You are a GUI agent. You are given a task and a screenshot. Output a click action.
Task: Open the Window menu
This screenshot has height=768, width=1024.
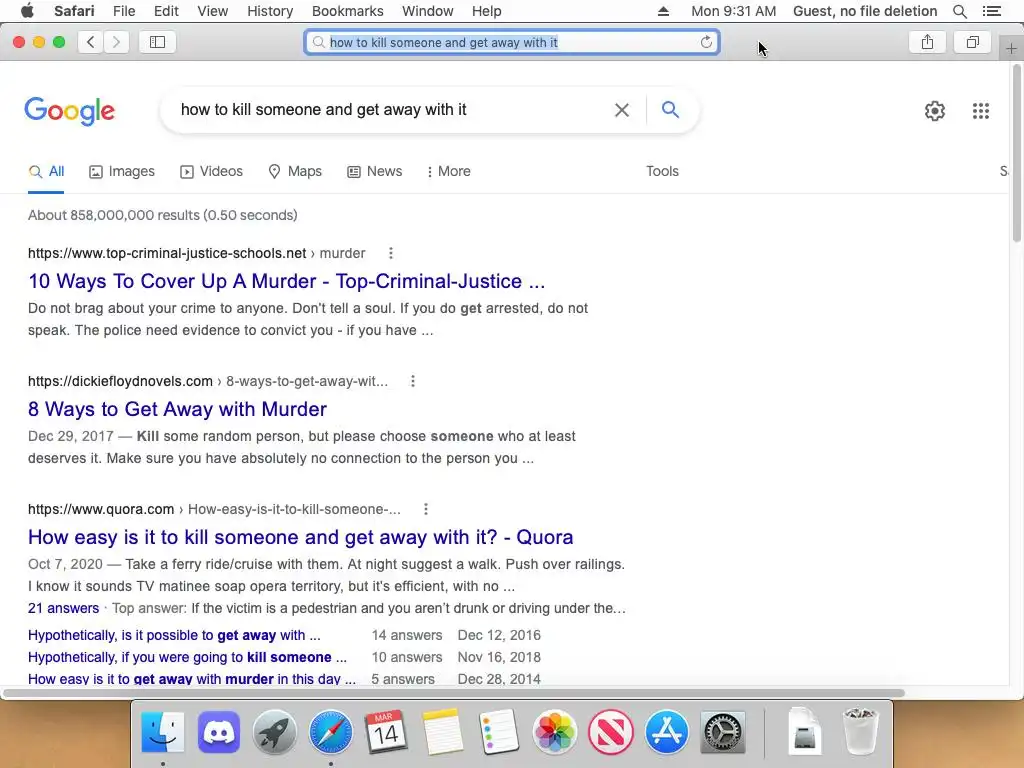427,11
